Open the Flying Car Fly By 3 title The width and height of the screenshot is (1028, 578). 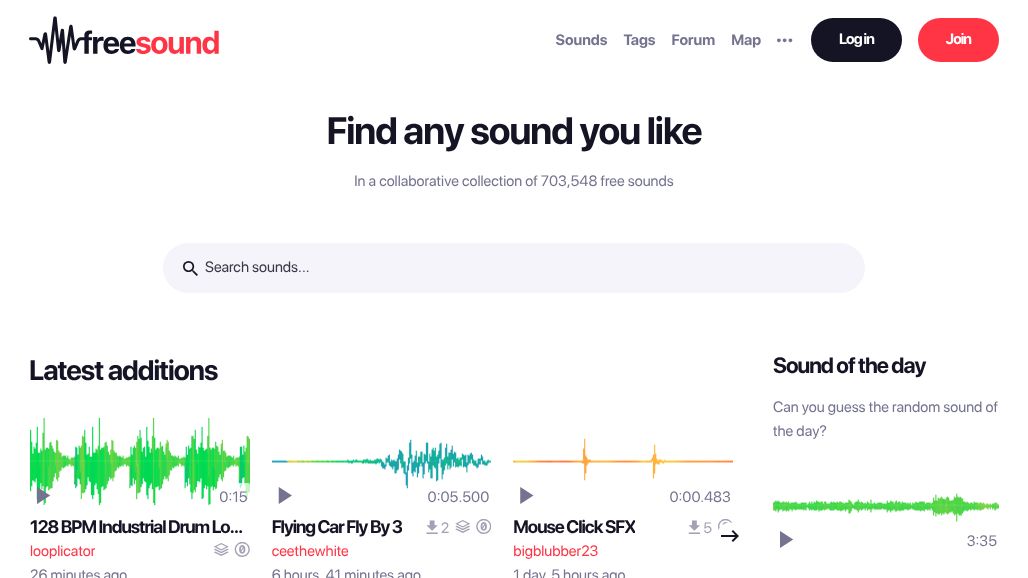coord(337,527)
